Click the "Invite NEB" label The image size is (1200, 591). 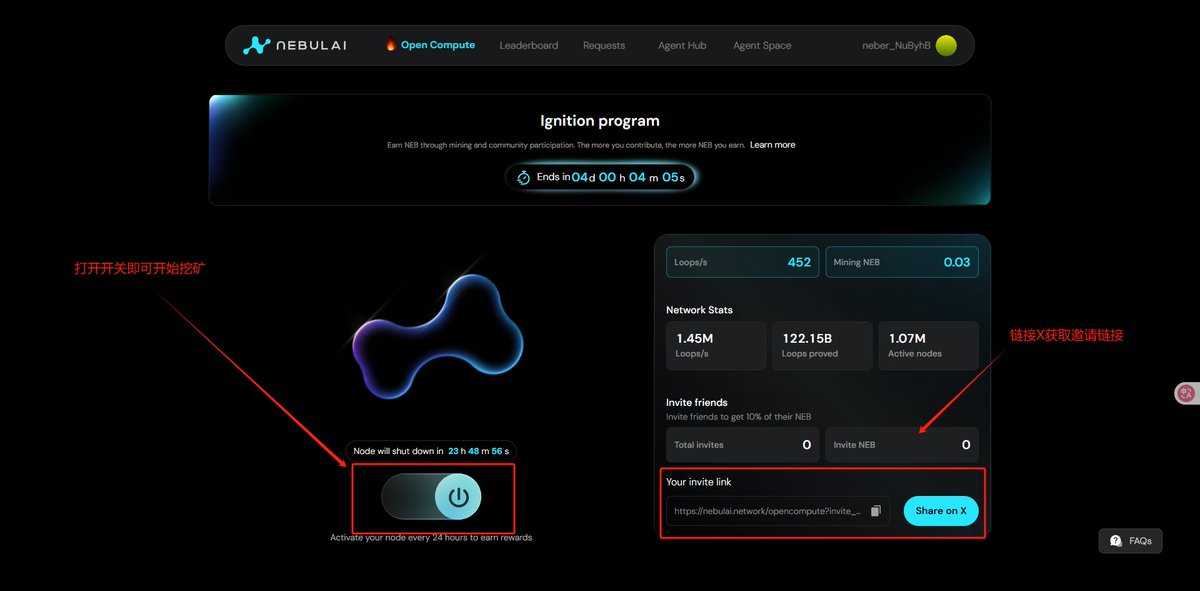point(854,445)
